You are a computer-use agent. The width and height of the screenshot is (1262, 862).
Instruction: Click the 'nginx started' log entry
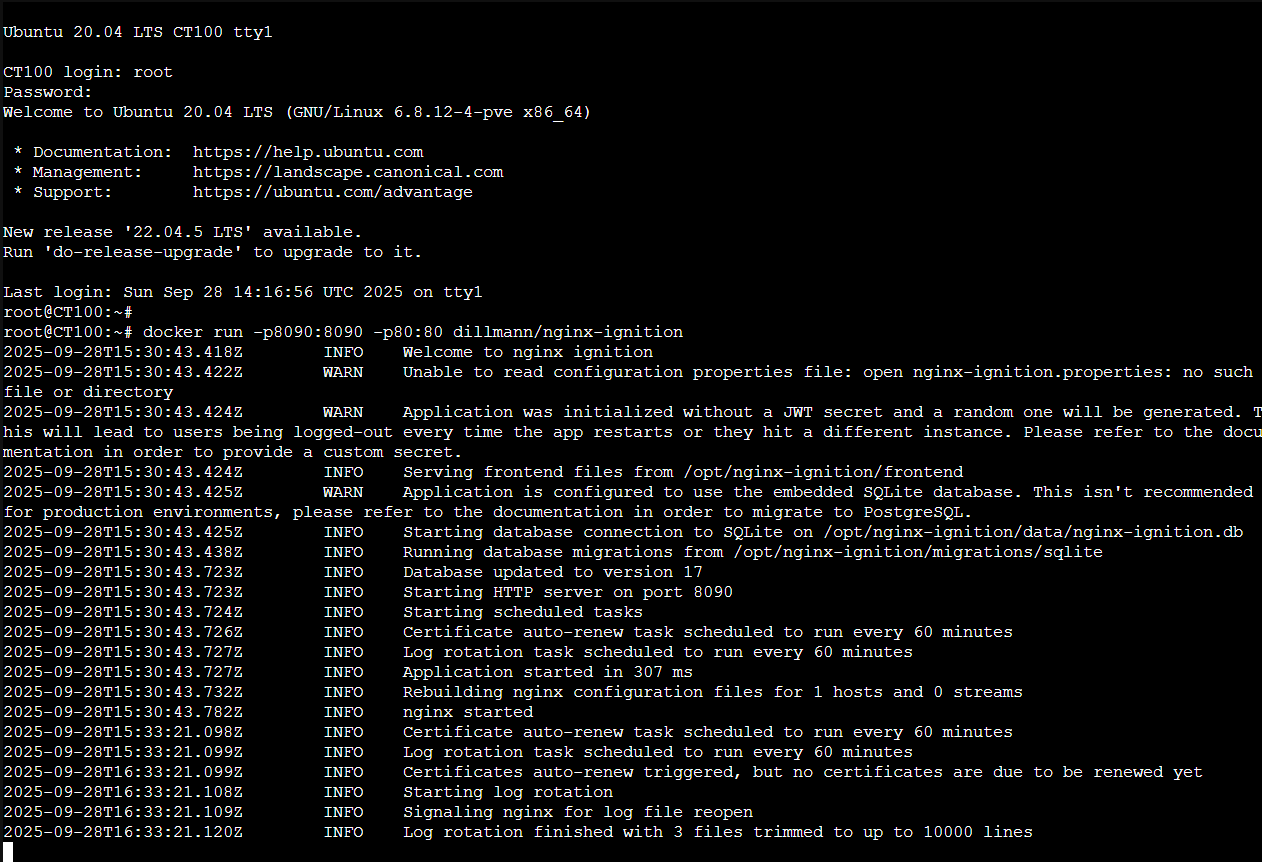coord(467,712)
